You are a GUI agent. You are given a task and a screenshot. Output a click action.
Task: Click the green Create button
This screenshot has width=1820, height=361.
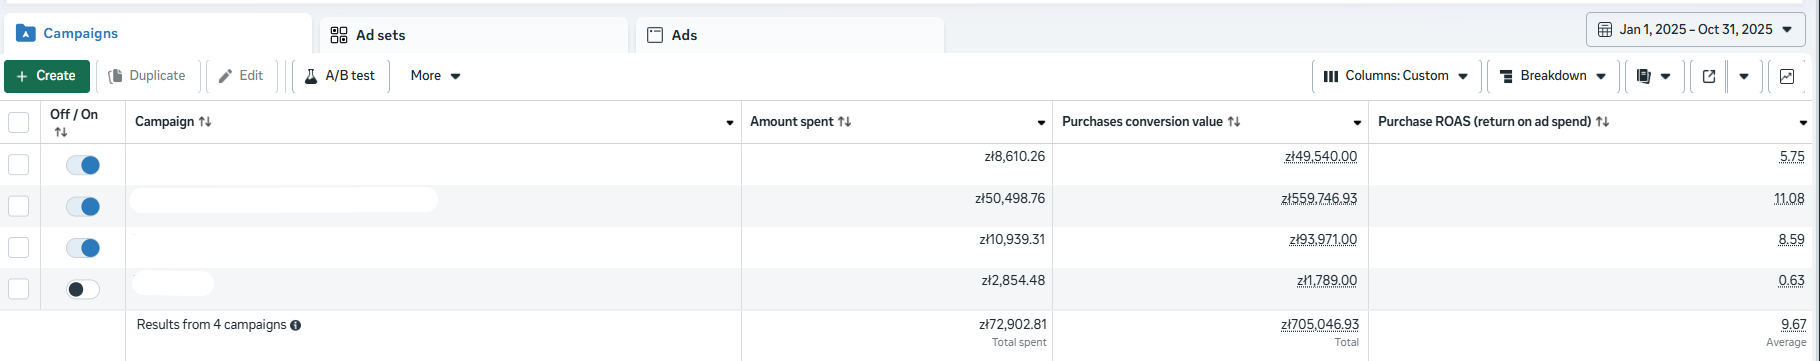pyautogui.click(x=47, y=76)
